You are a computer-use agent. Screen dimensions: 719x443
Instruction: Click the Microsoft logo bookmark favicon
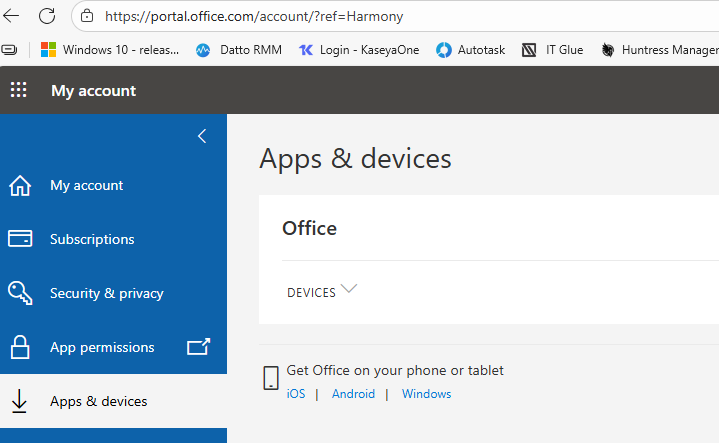tap(49, 50)
